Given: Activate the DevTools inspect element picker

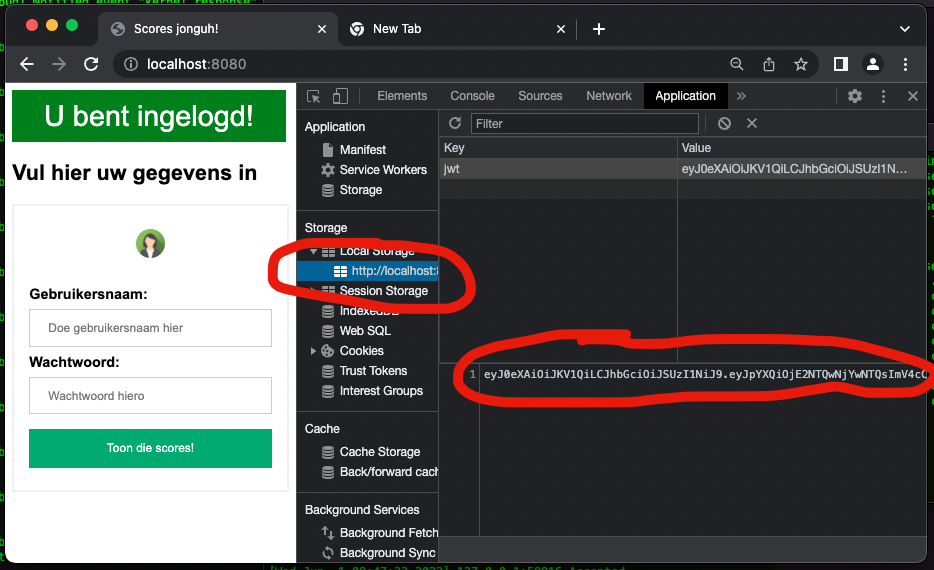Looking at the screenshot, I should 313,96.
